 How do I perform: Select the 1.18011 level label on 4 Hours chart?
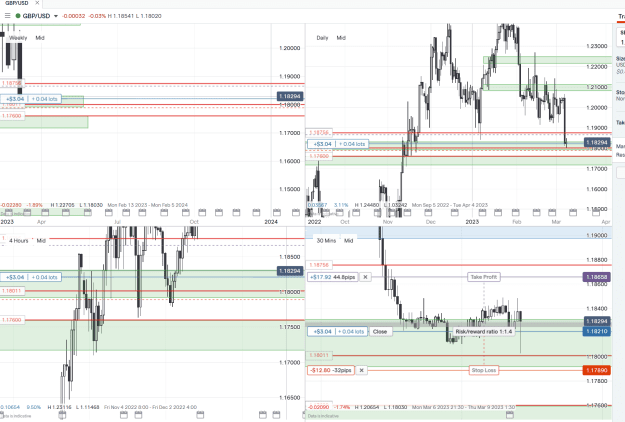tap(12, 291)
